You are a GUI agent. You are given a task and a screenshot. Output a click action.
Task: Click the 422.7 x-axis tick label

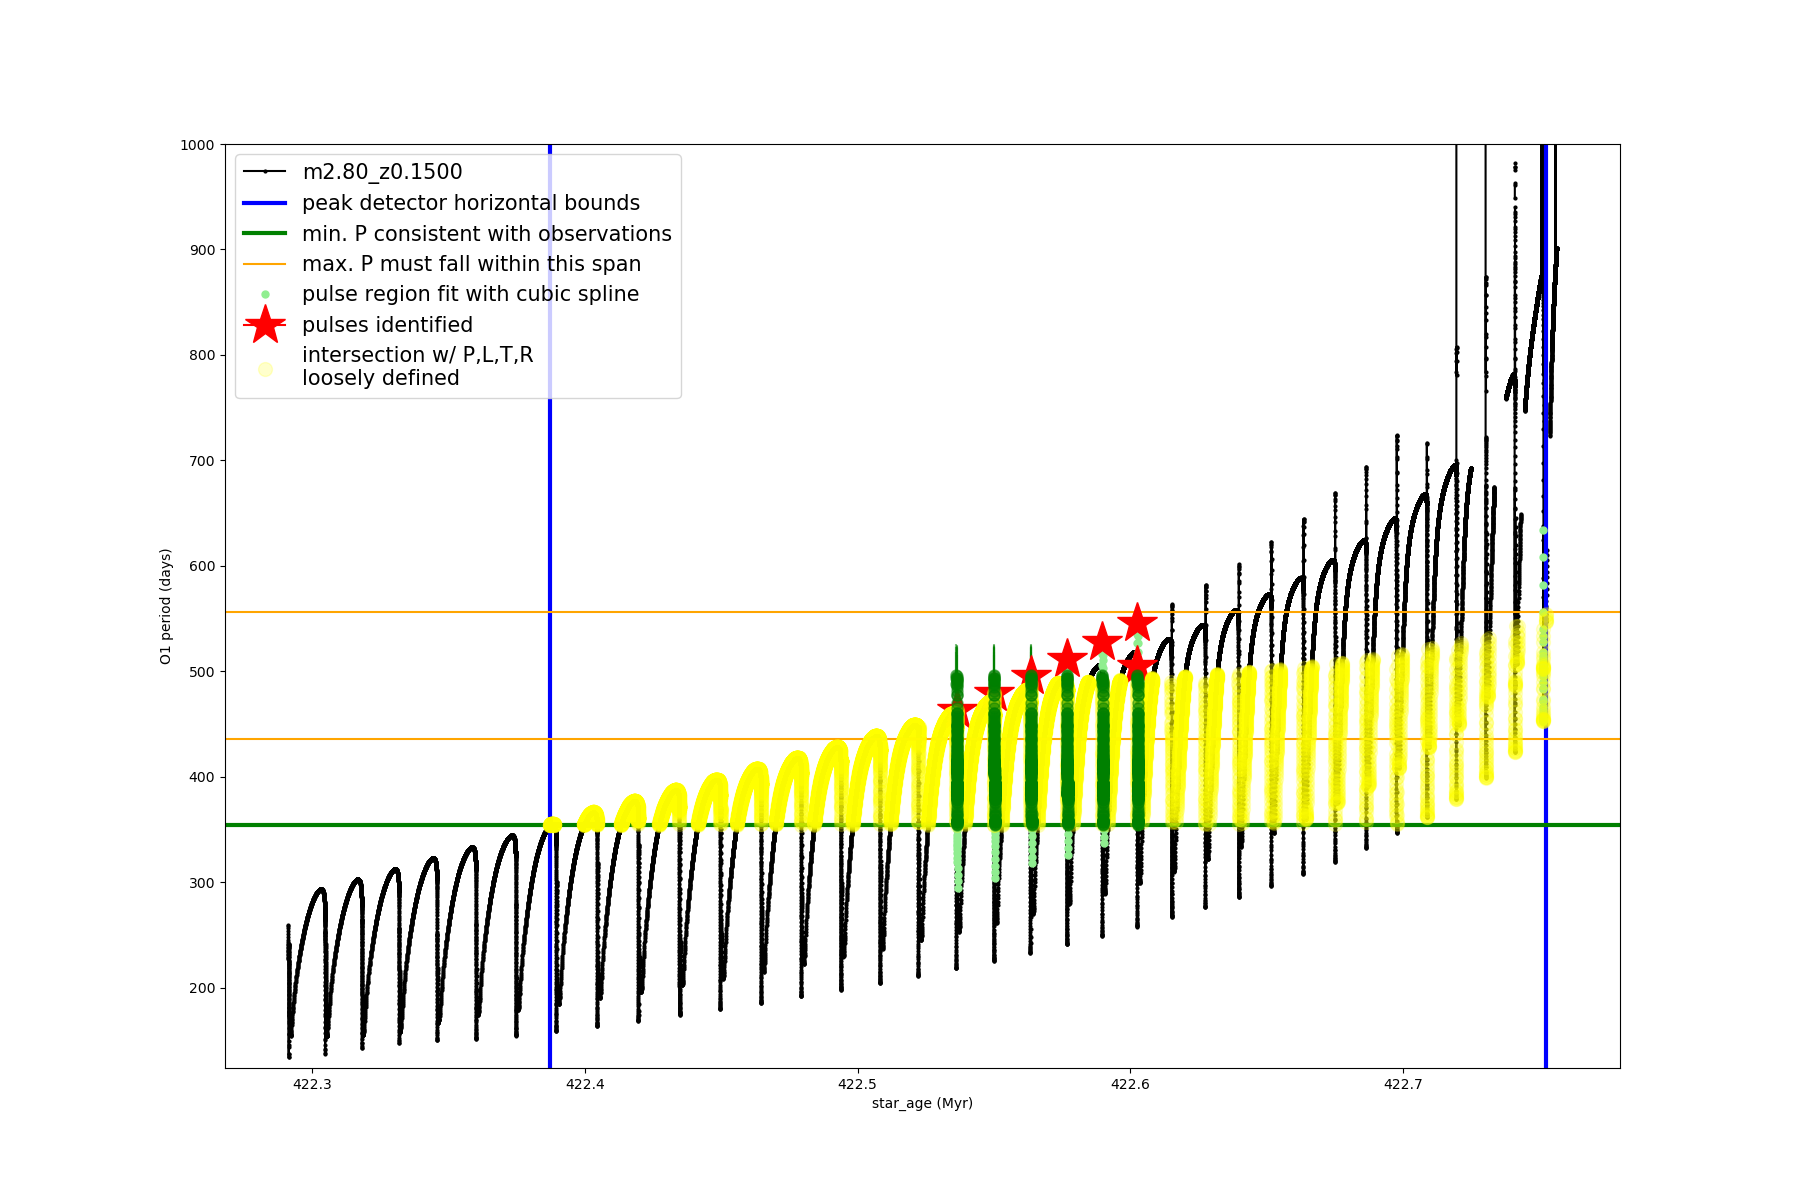(x=1403, y=1084)
